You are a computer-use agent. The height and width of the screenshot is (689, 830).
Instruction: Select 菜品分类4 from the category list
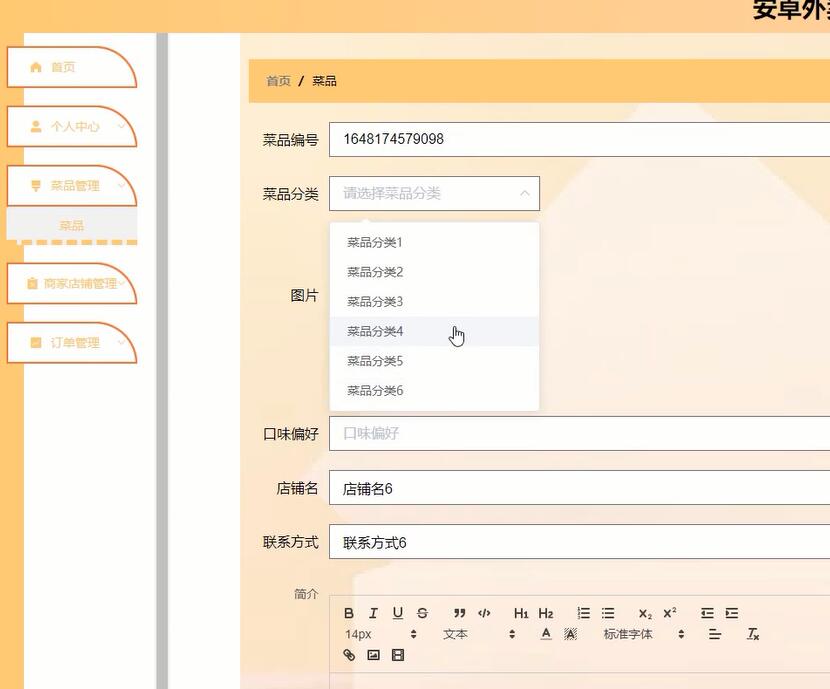point(374,331)
